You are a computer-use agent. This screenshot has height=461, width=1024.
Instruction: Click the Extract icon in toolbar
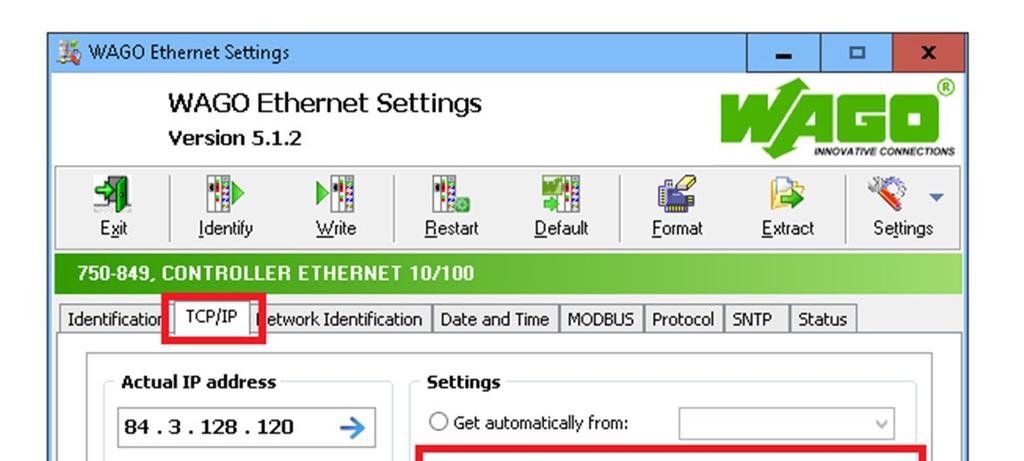pos(788,195)
